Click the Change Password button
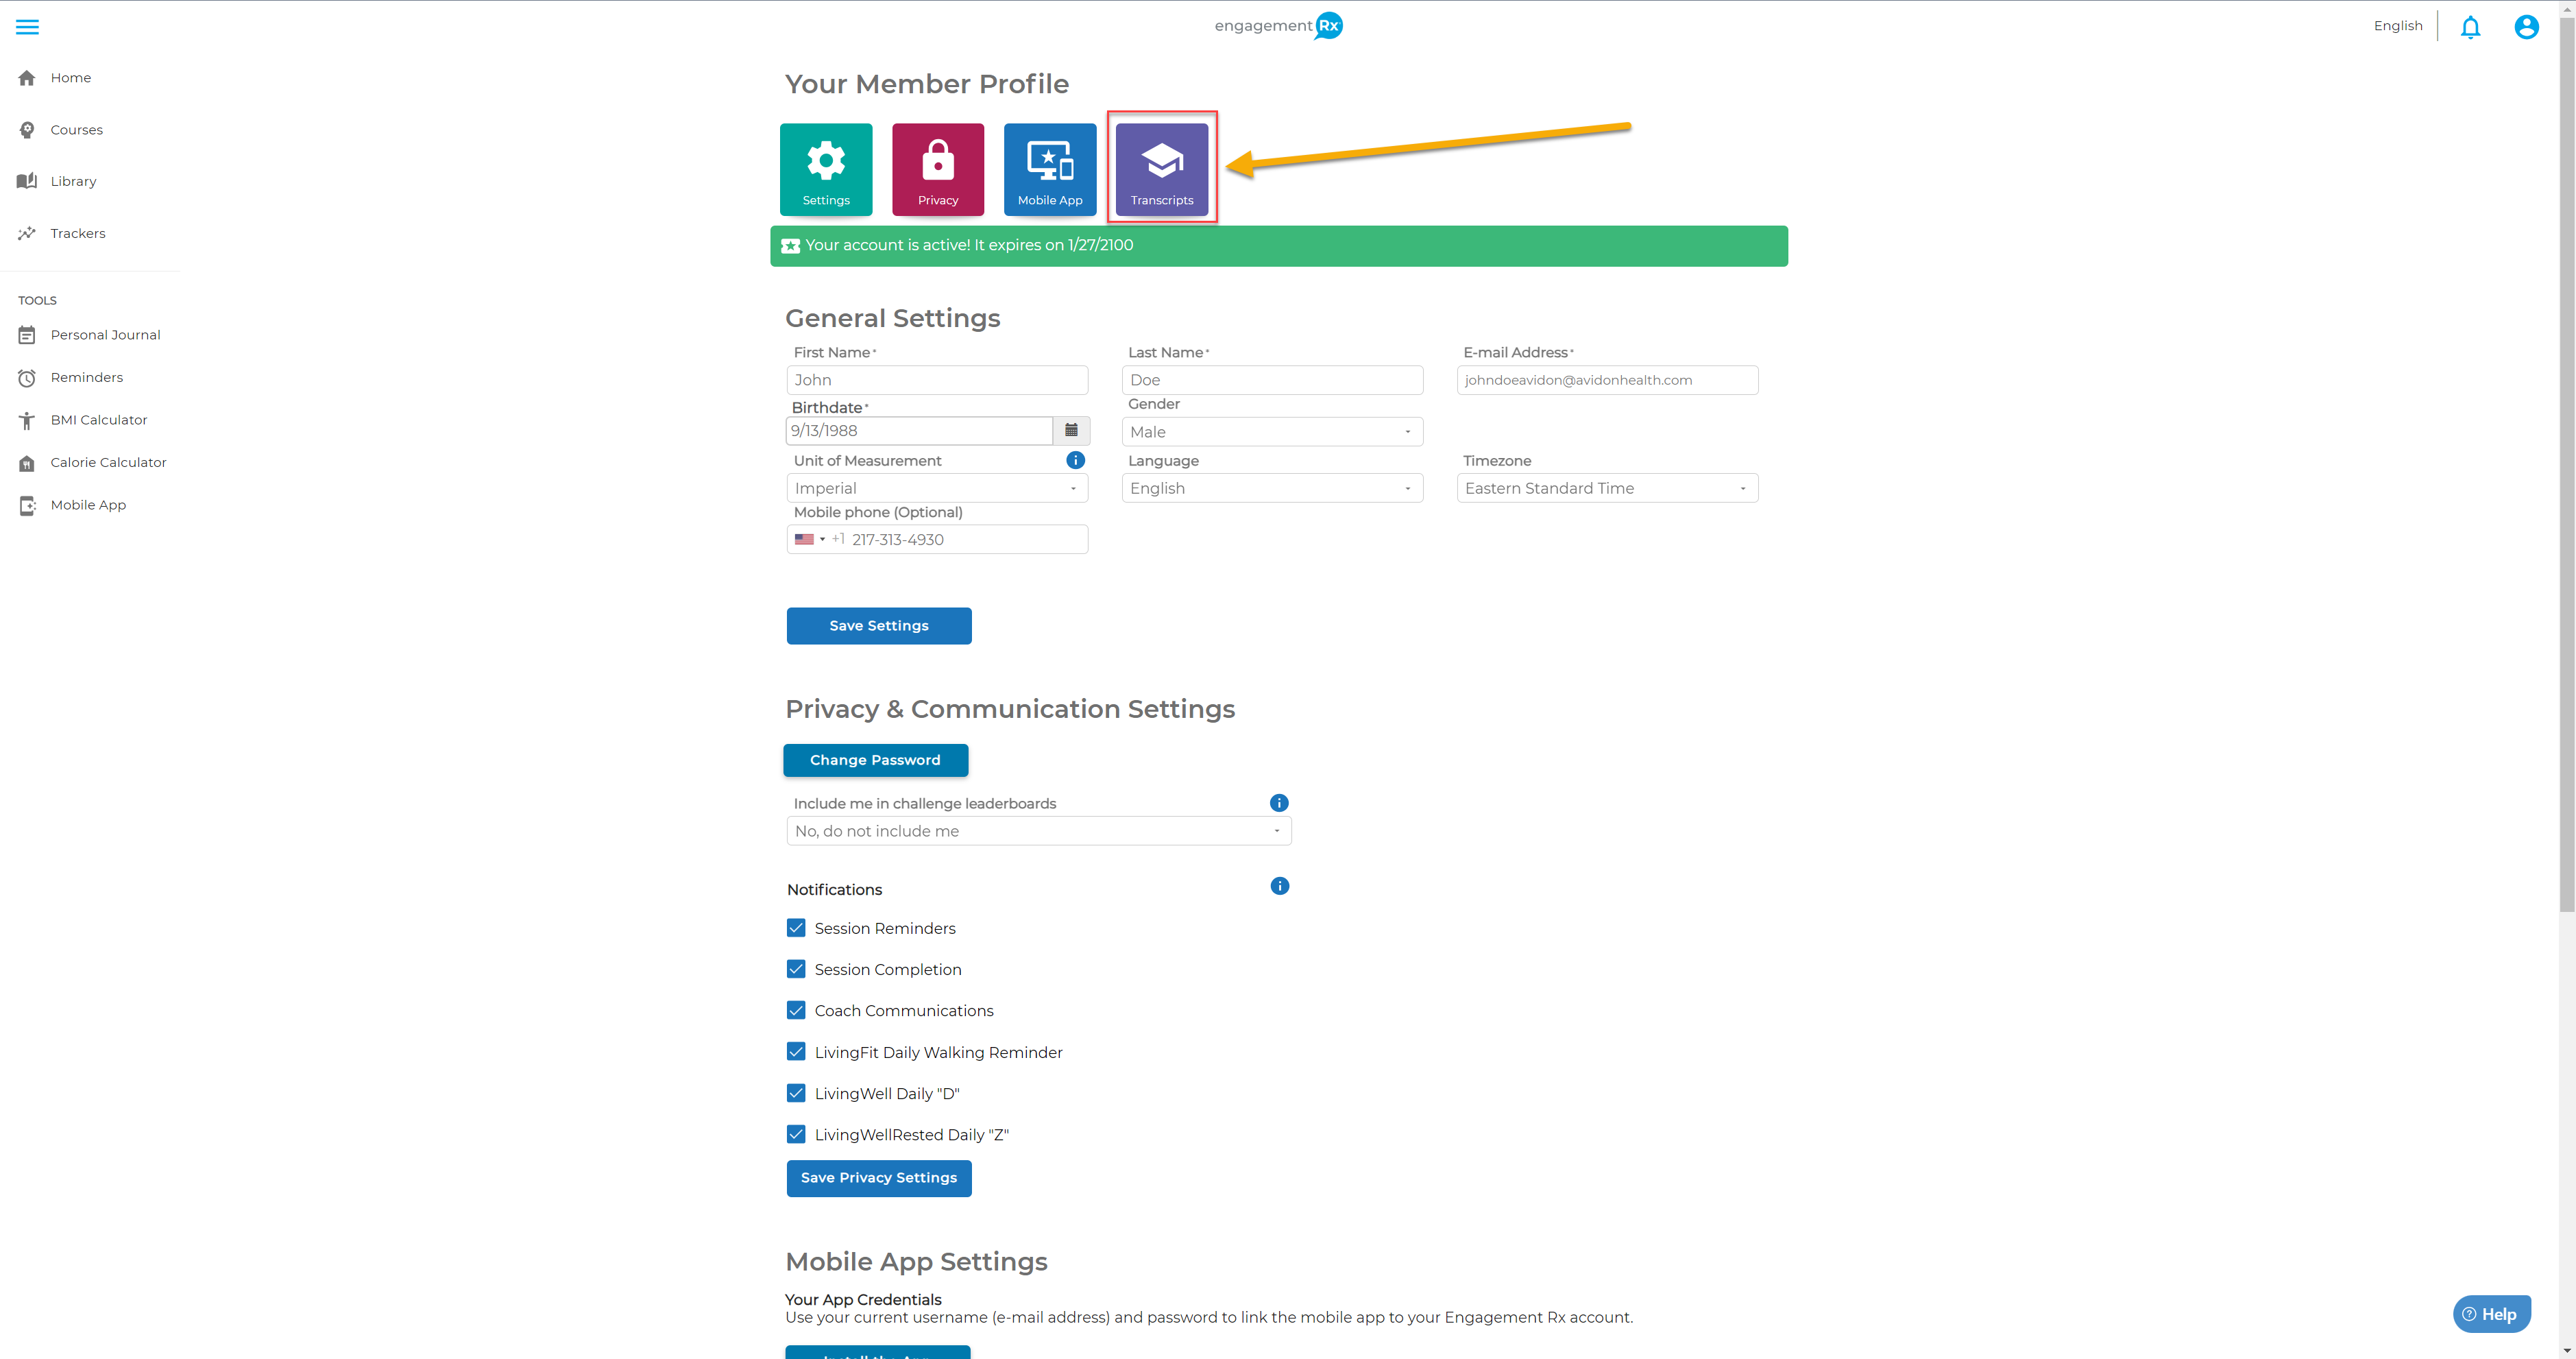The width and height of the screenshot is (2576, 1359). pyautogui.click(x=875, y=760)
